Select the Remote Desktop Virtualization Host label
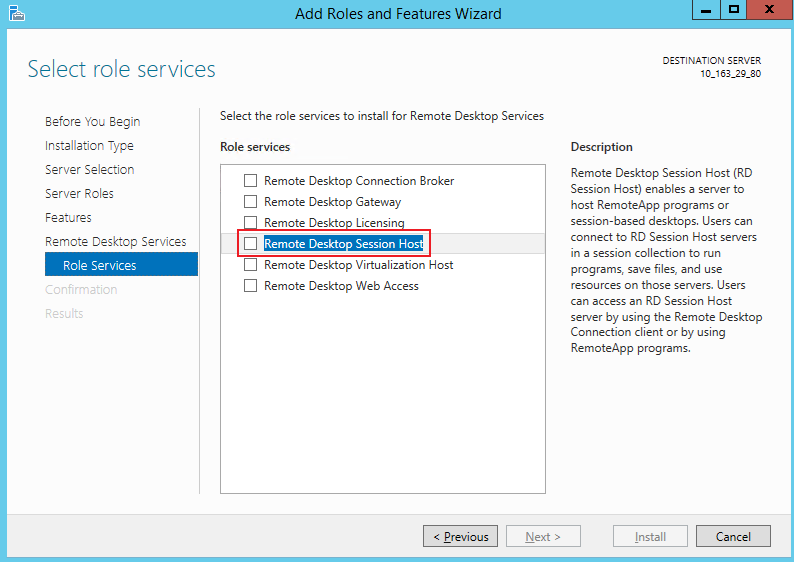The image size is (794, 562). coord(359,265)
